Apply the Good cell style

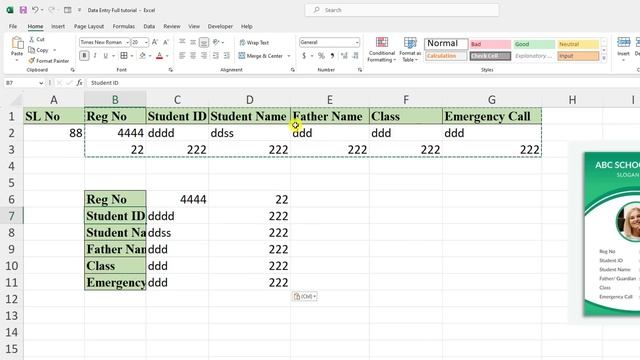pos(534,44)
